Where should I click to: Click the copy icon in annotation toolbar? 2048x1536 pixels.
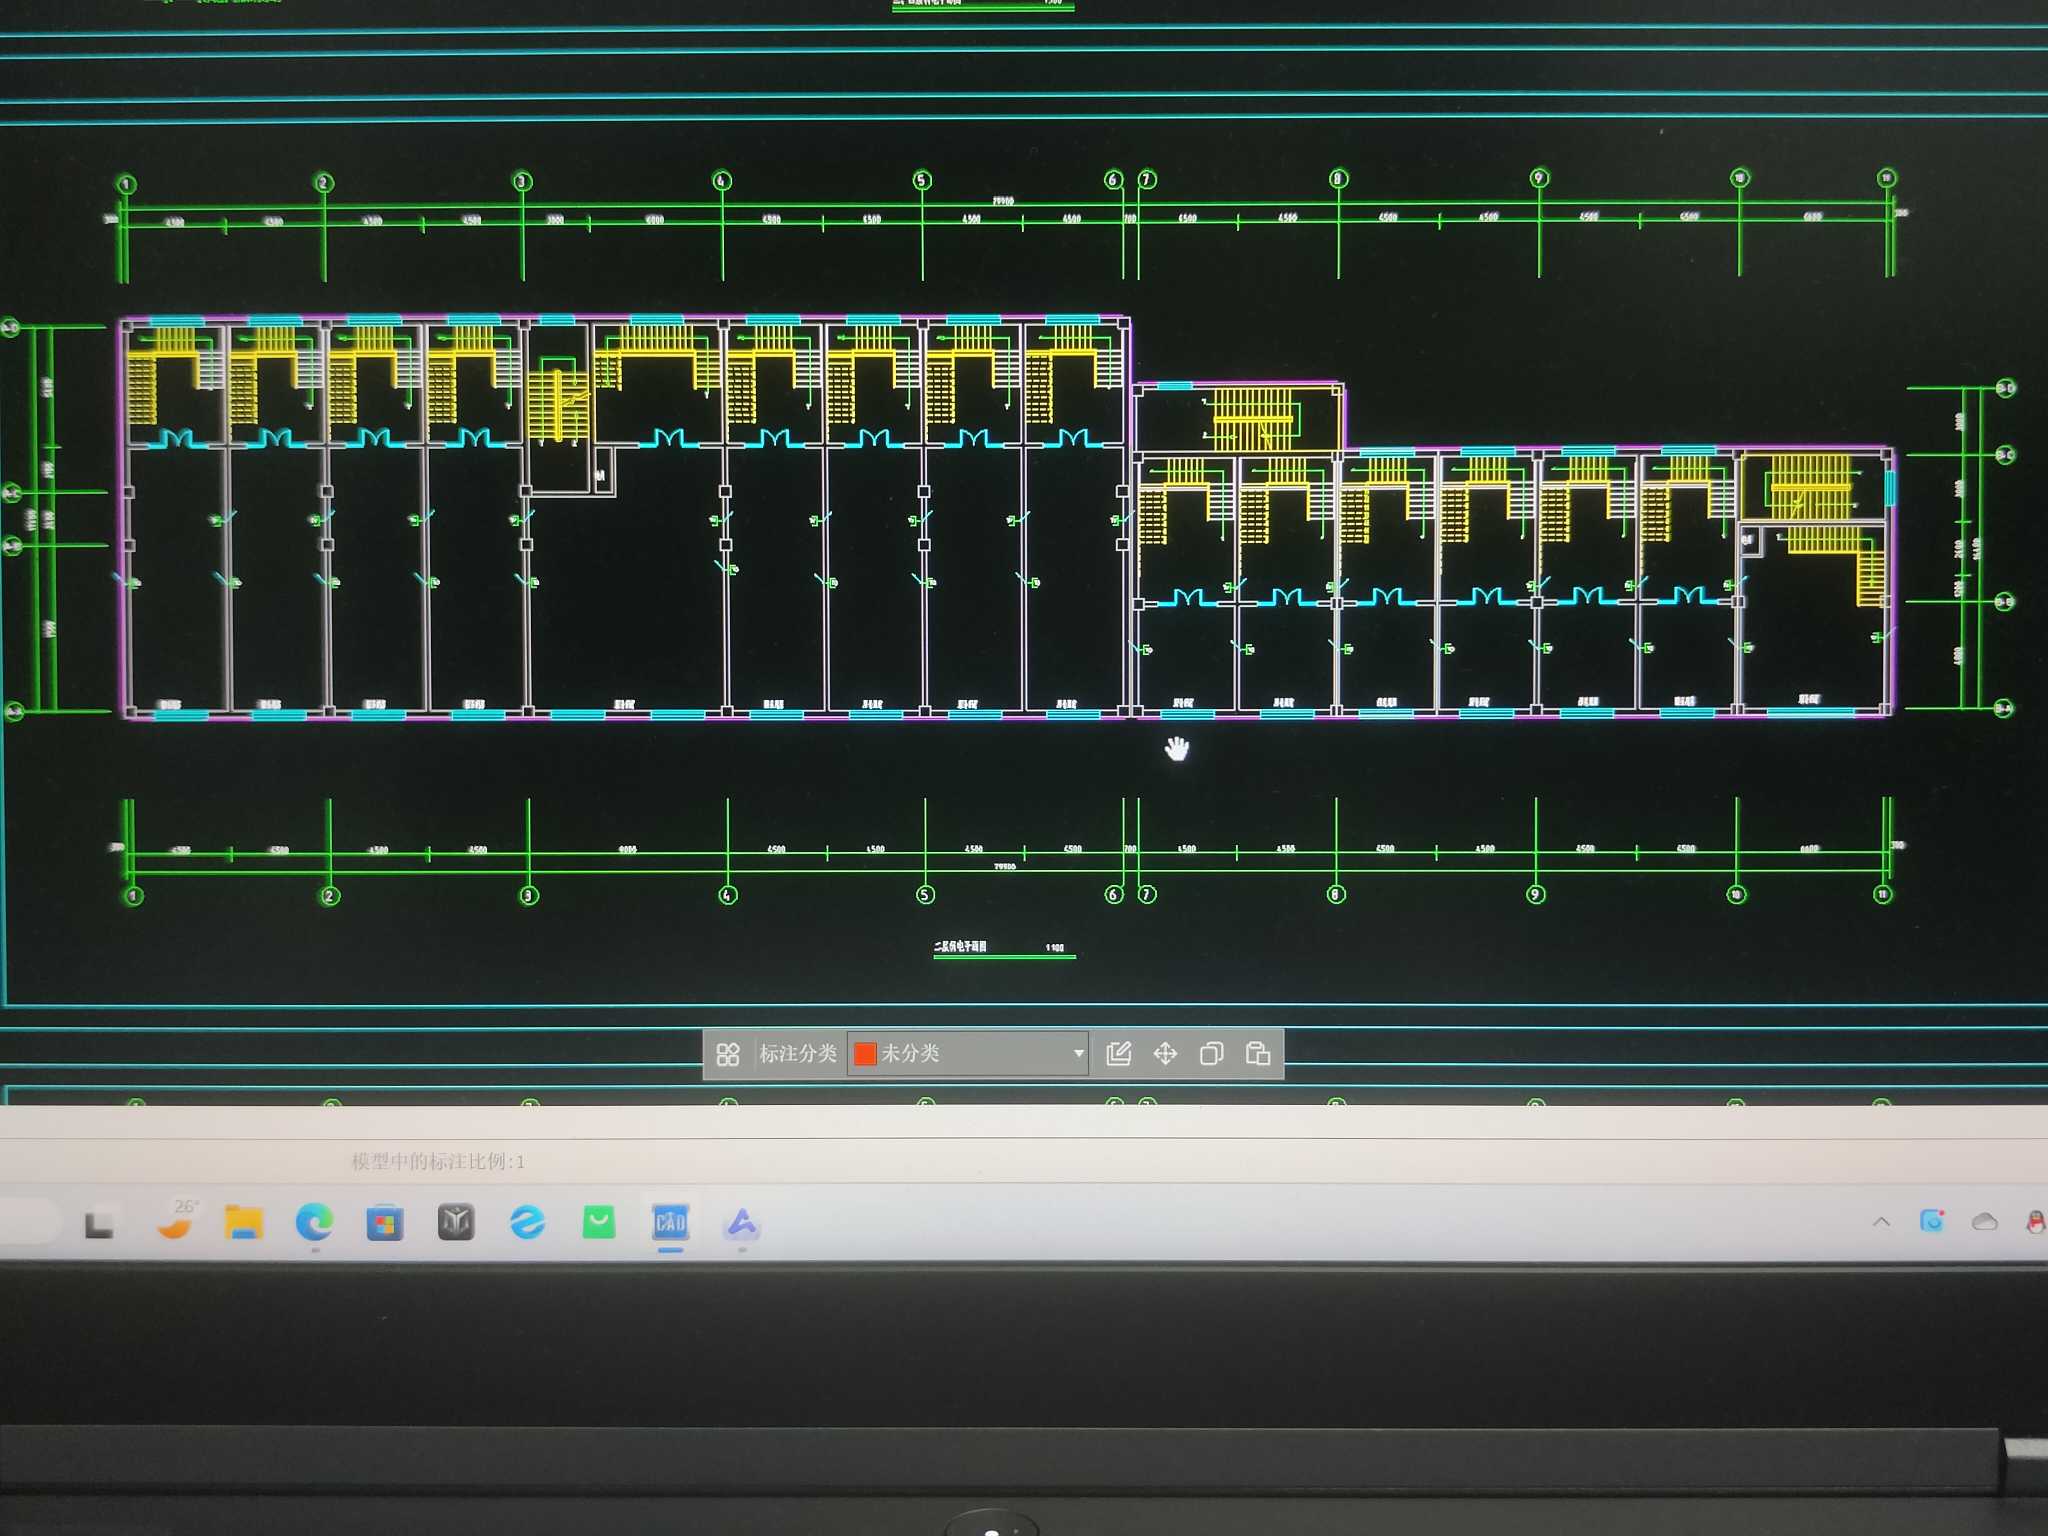(1211, 1053)
